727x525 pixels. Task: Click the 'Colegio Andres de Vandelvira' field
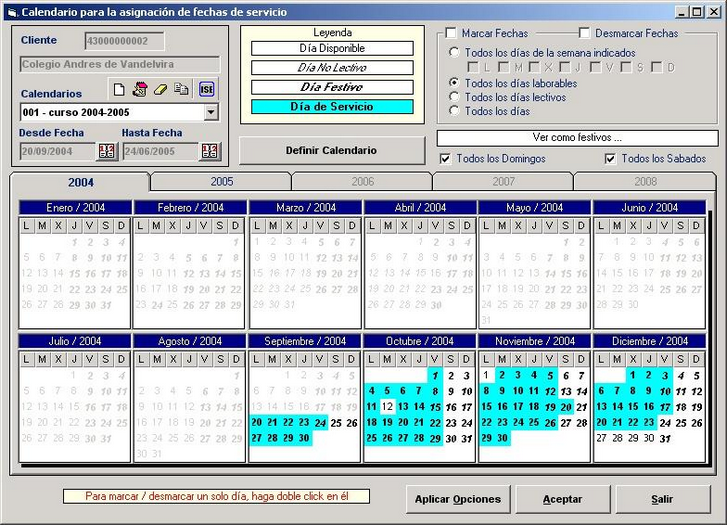point(120,64)
